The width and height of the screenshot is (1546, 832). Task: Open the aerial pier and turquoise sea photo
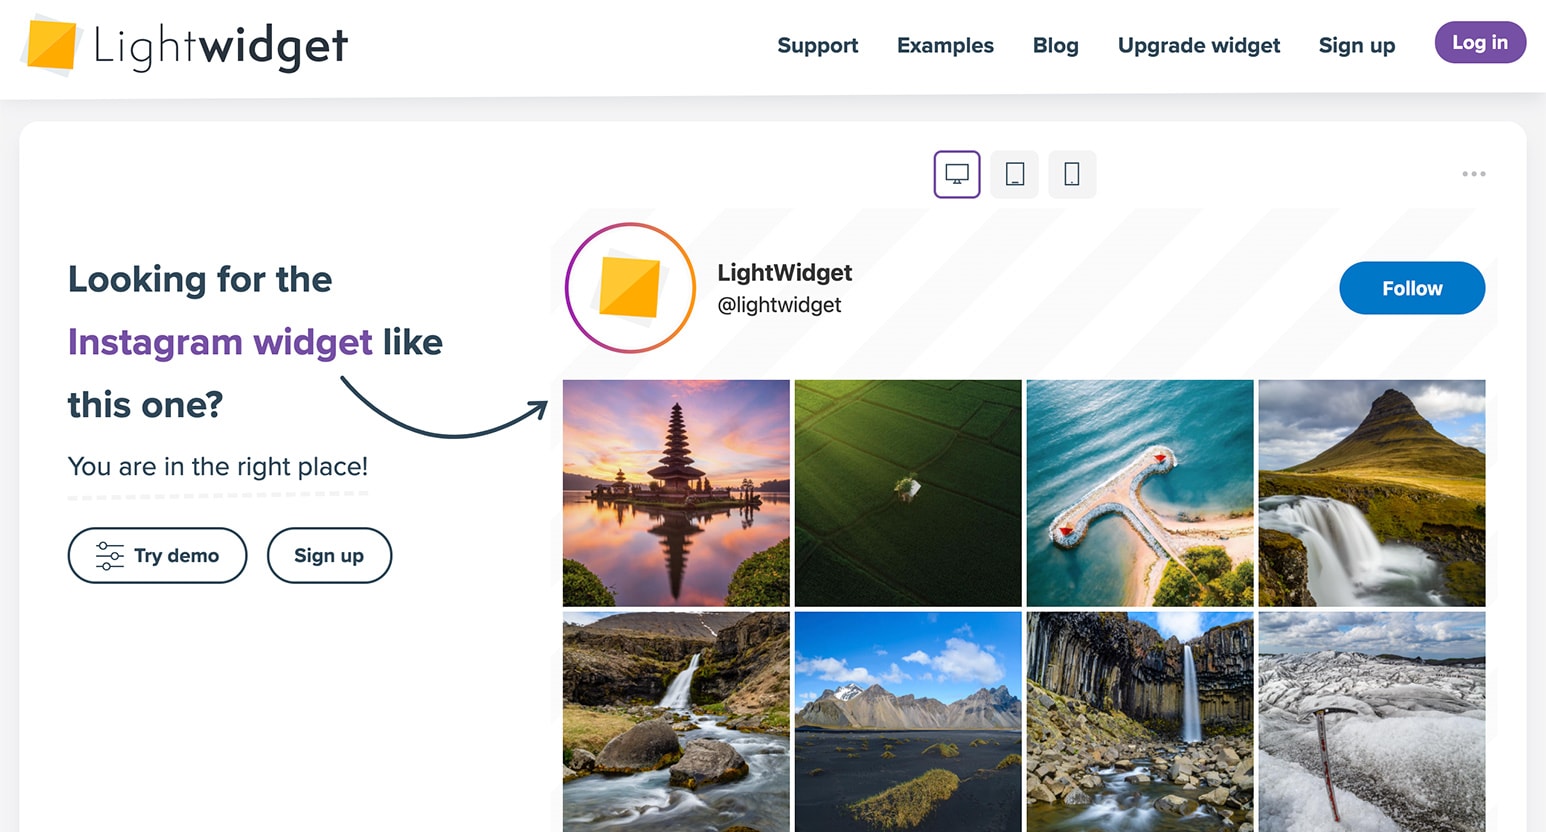(x=1139, y=493)
